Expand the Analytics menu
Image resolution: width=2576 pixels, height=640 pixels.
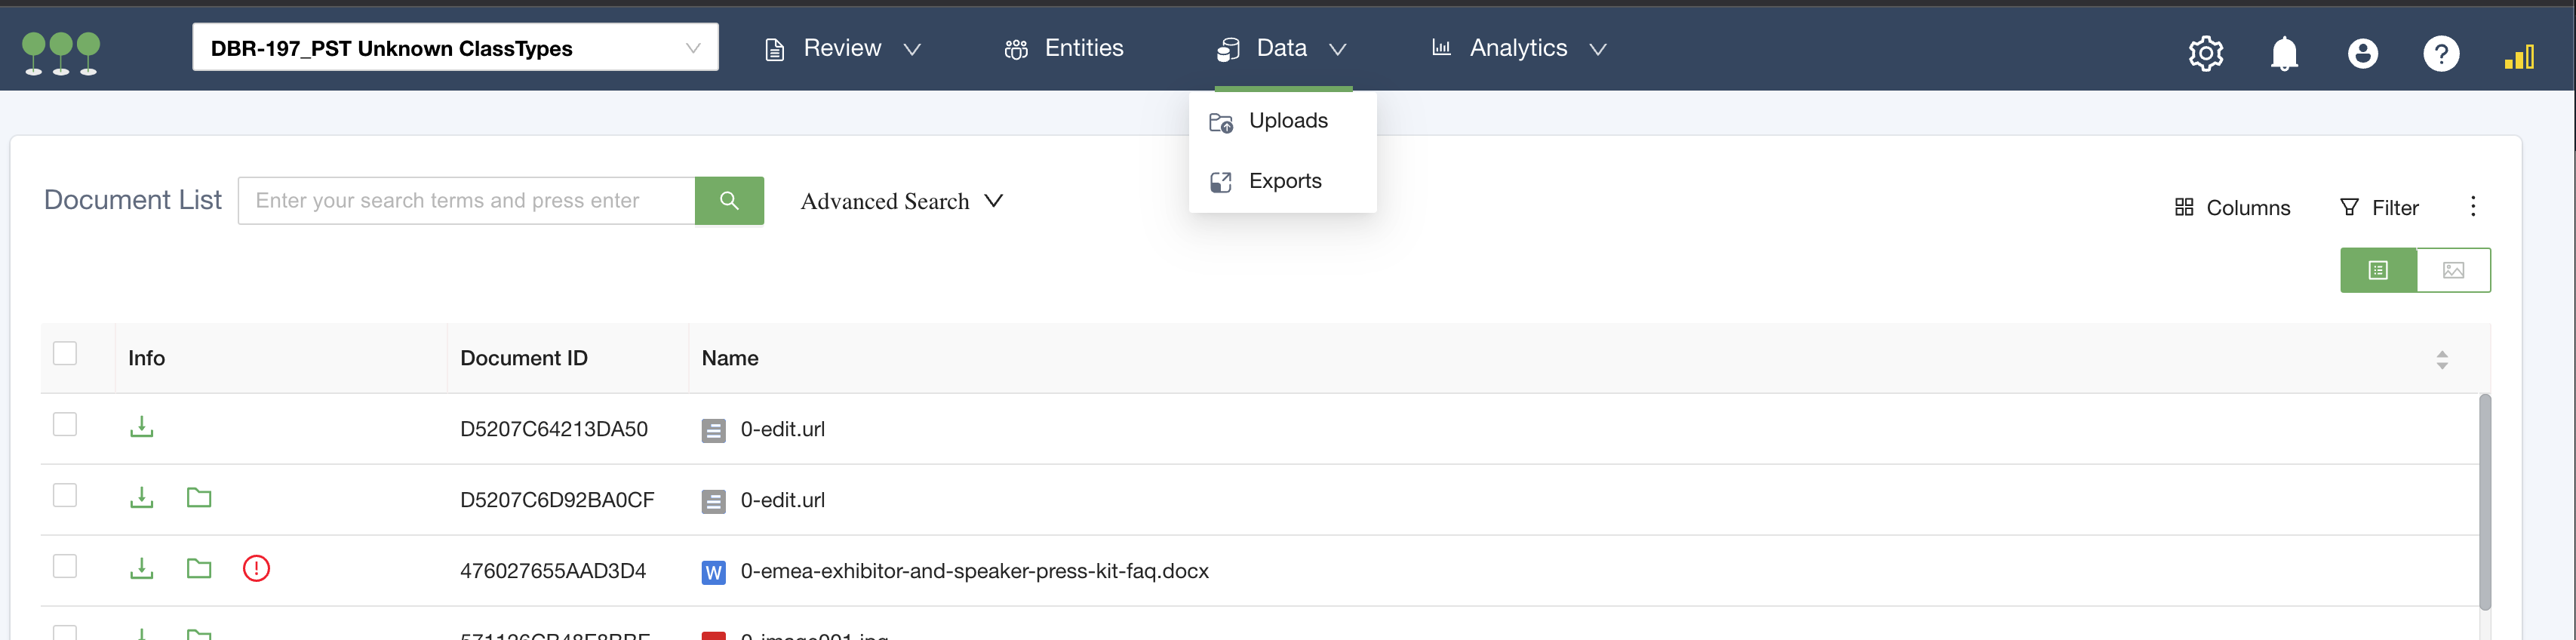tap(1518, 48)
